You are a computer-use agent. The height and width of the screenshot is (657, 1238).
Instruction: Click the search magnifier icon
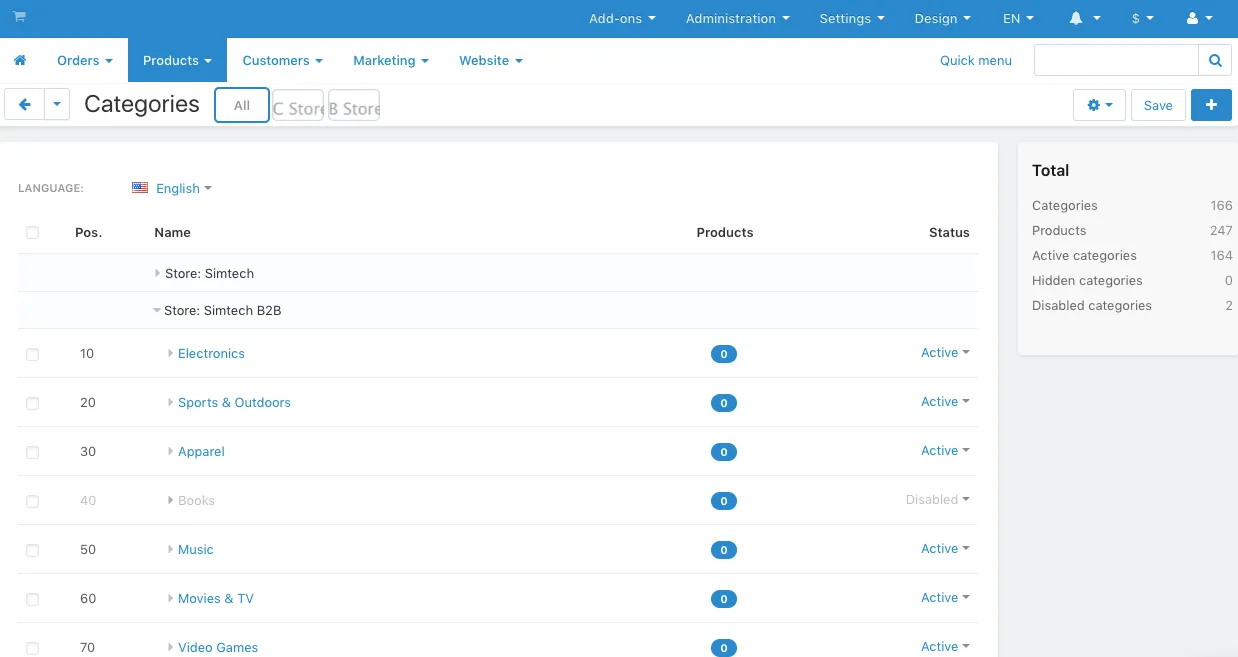click(1214, 60)
